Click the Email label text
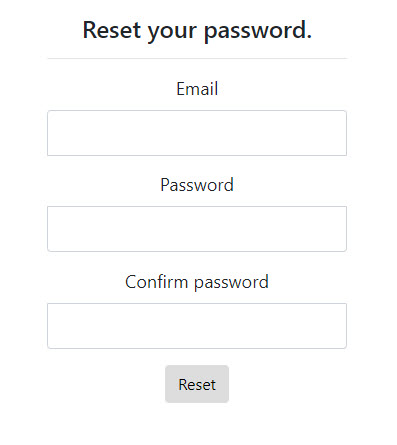 (197, 89)
